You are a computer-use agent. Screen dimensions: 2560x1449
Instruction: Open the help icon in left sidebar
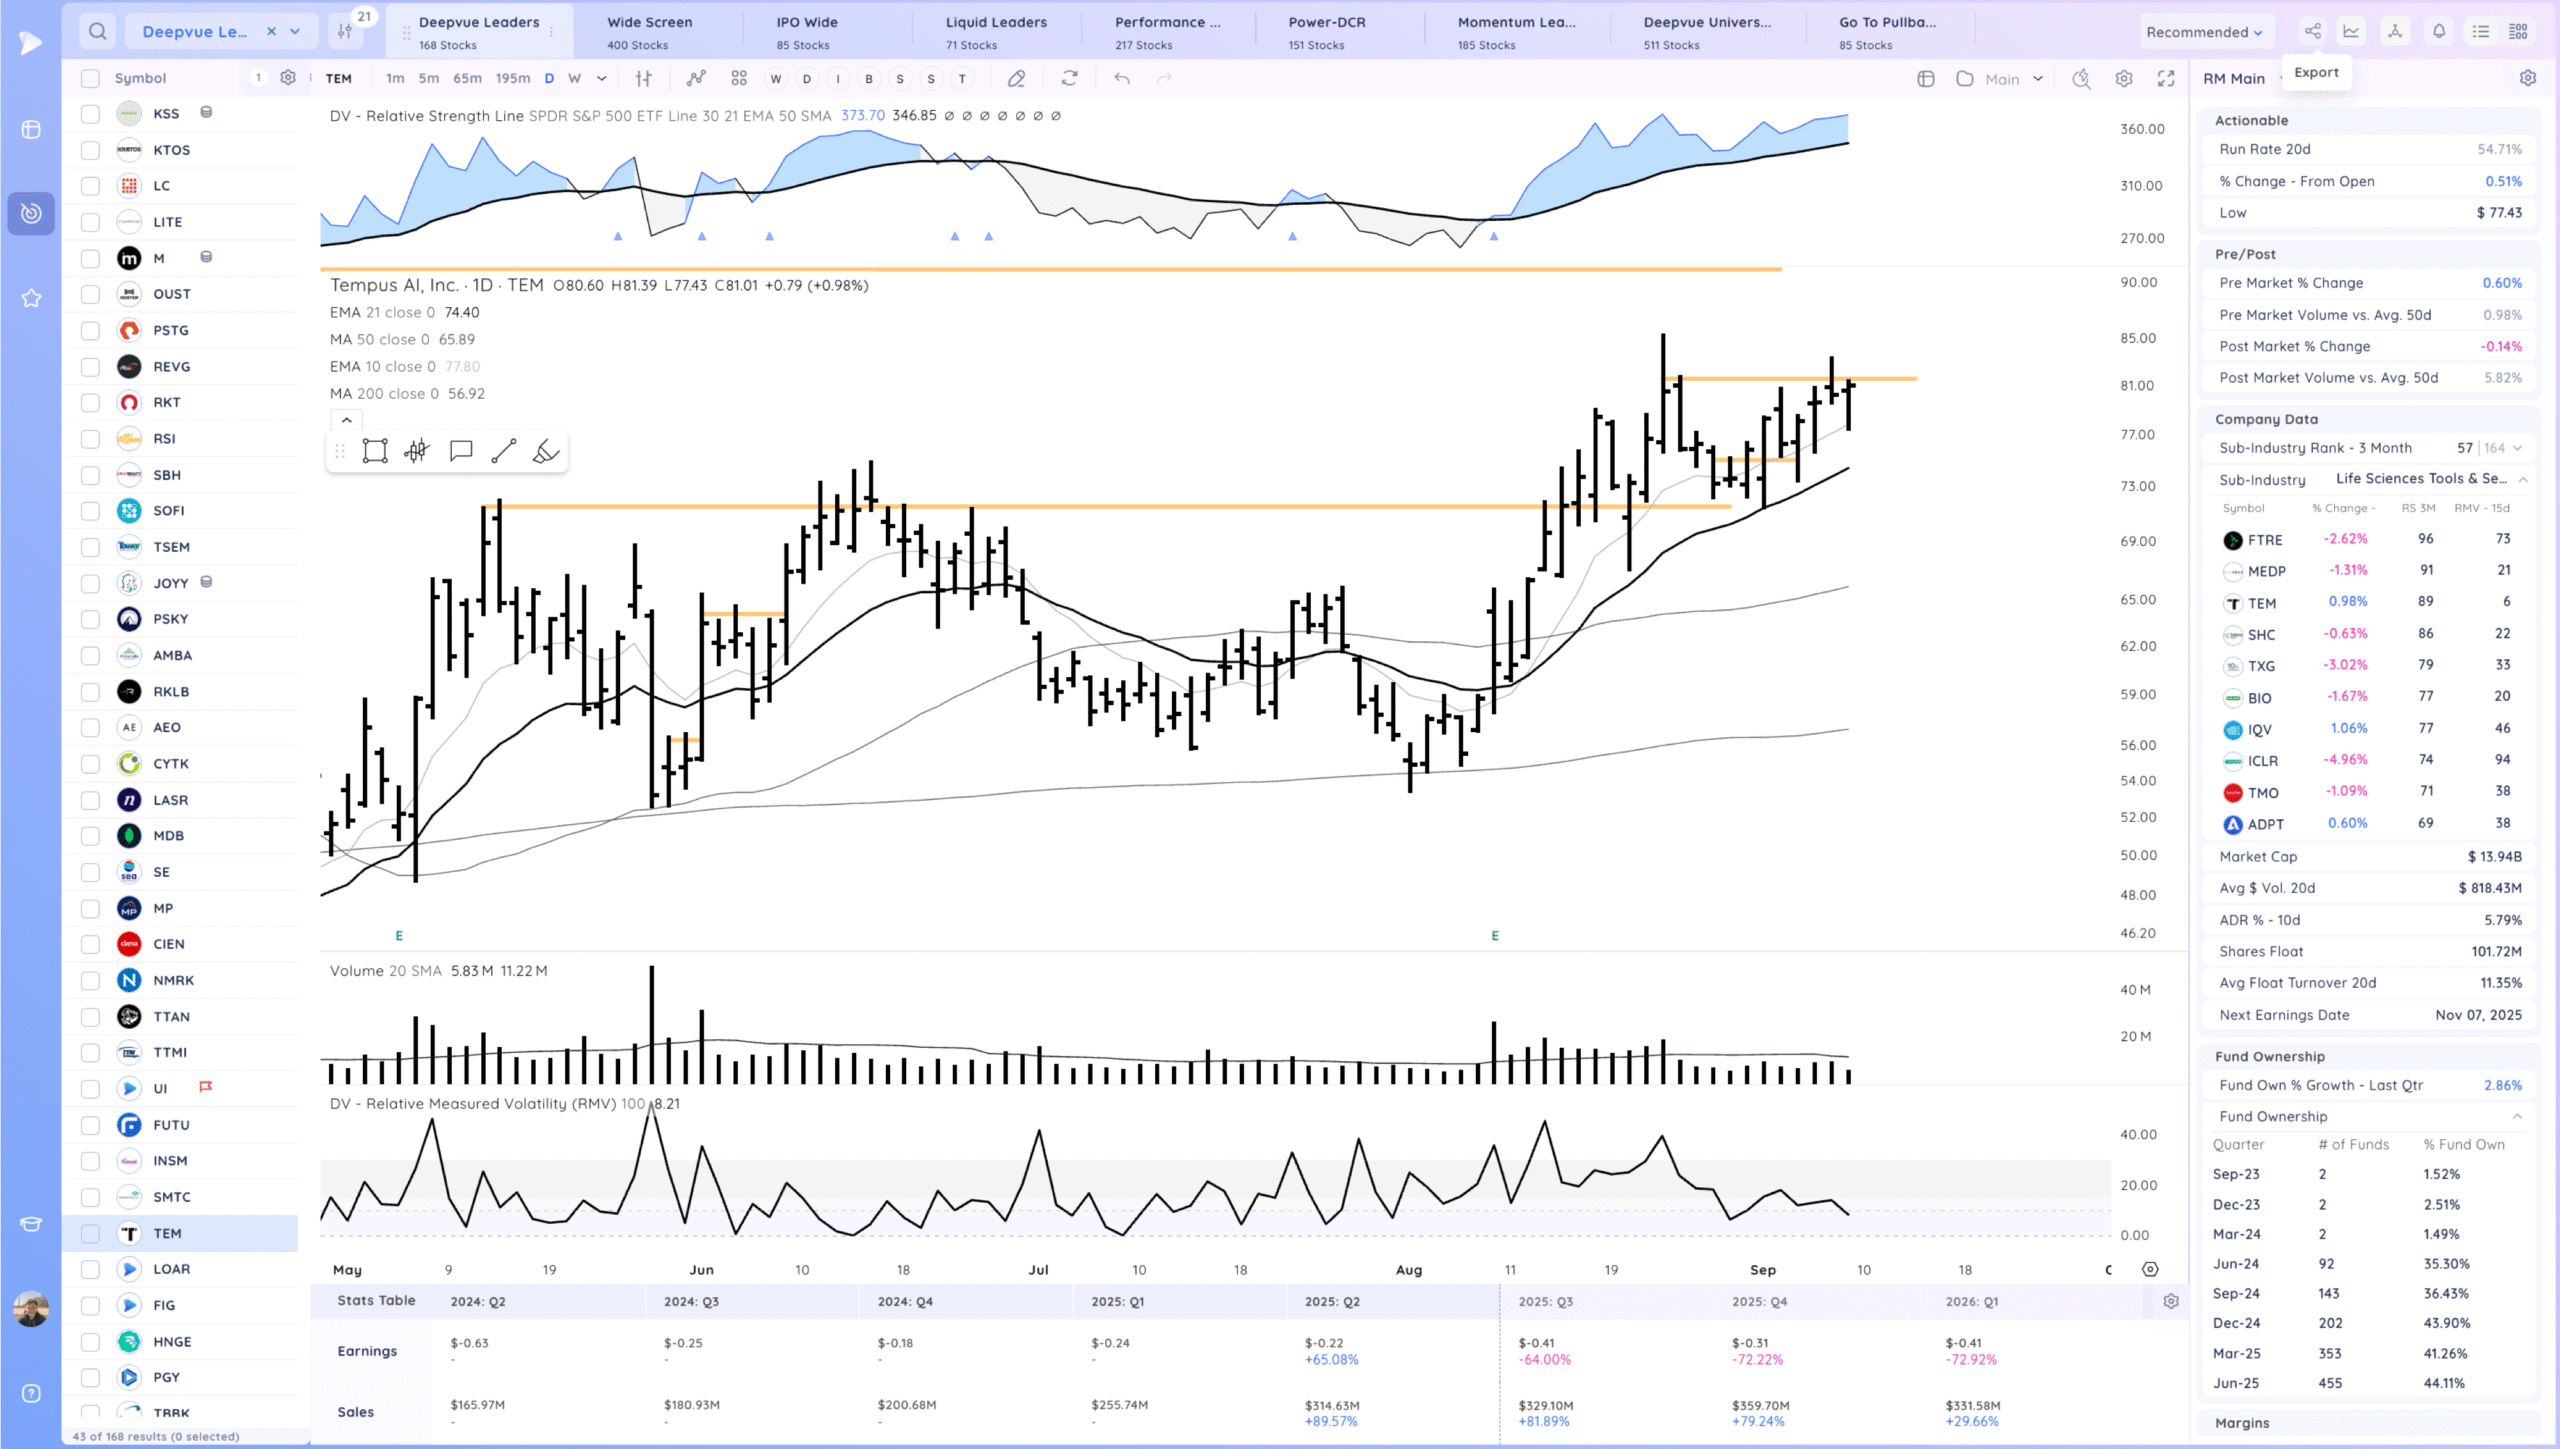[x=31, y=1393]
